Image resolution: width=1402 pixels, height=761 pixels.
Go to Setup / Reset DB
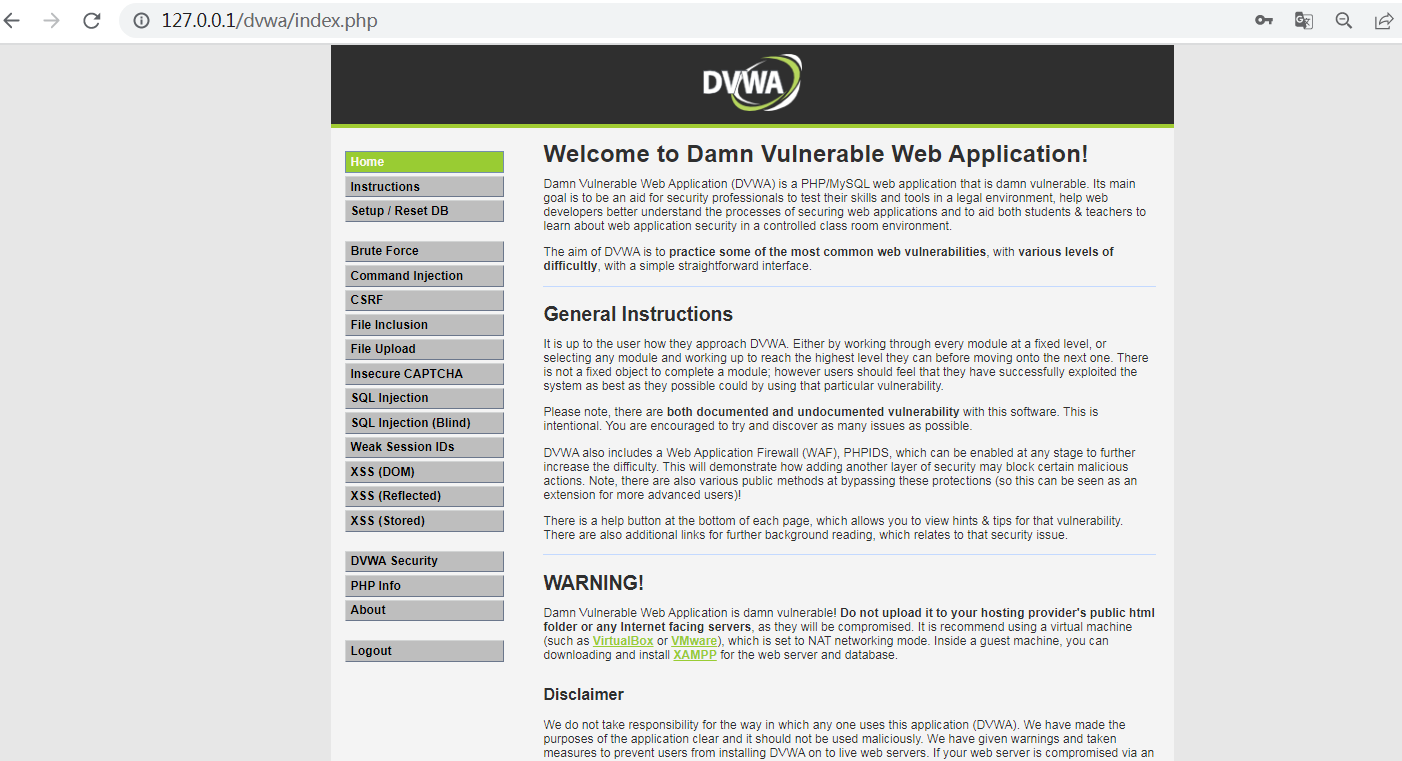(424, 210)
